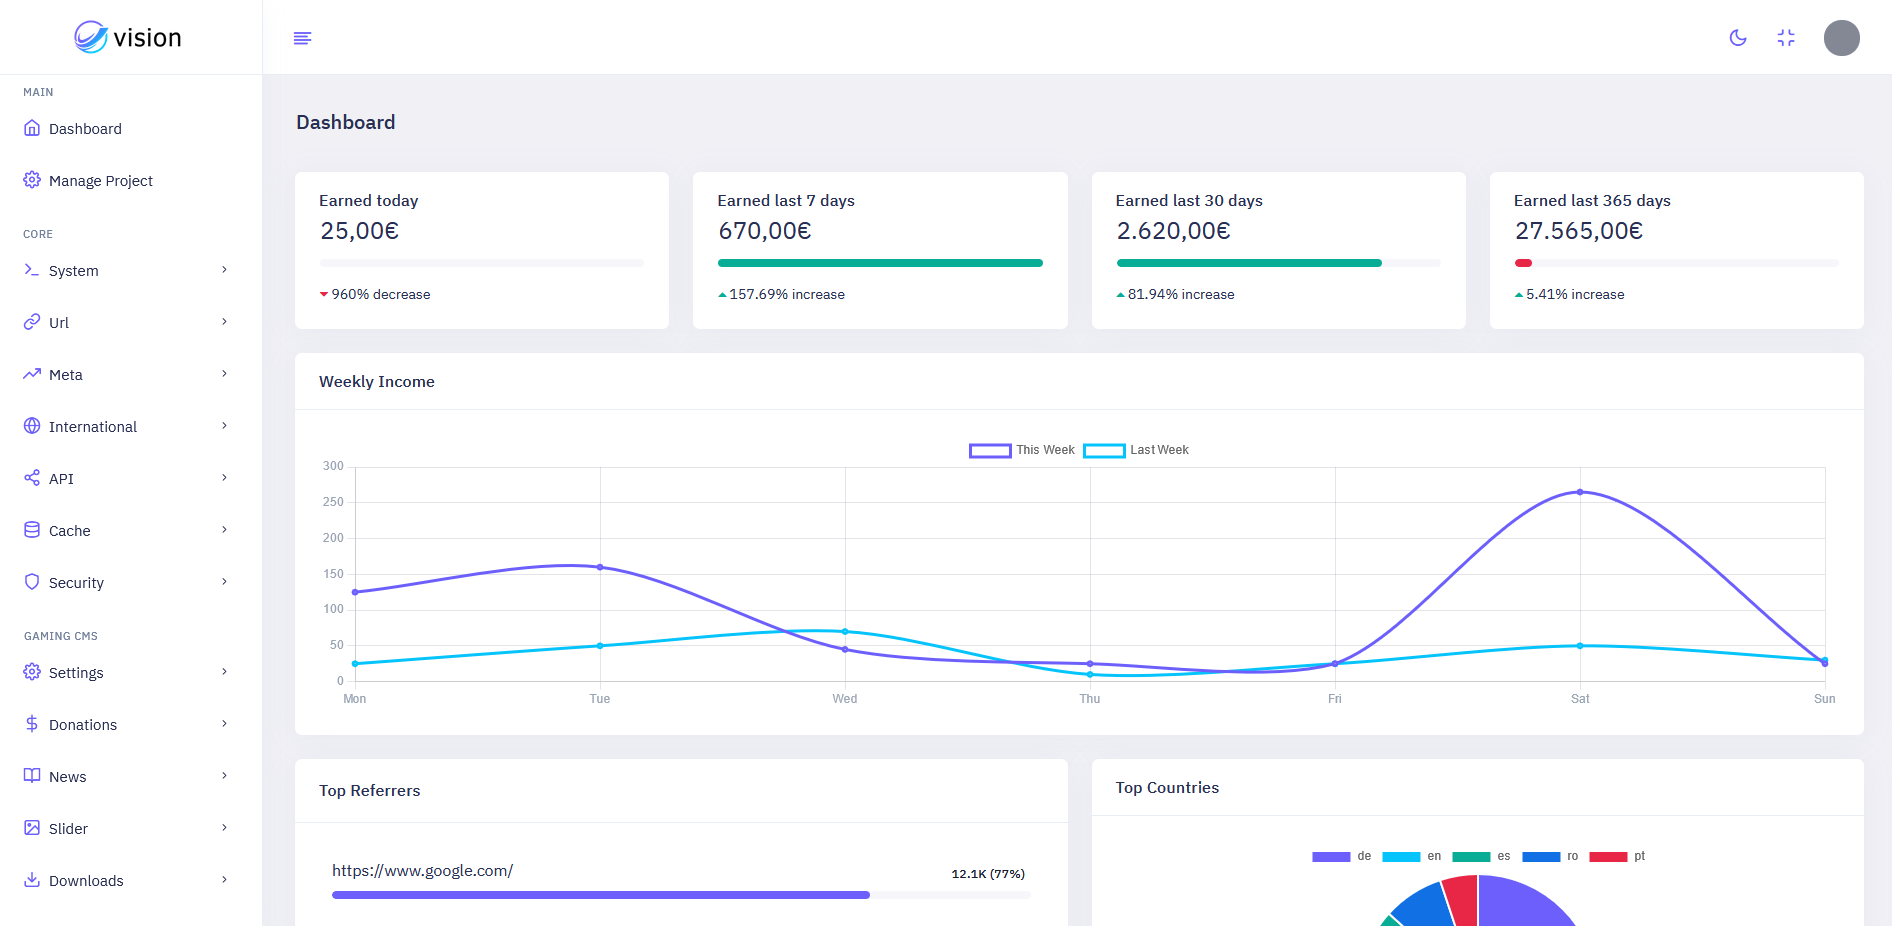The height and width of the screenshot is (926, 1892).
Task: Select the International menu label
Action: (93, 427)
